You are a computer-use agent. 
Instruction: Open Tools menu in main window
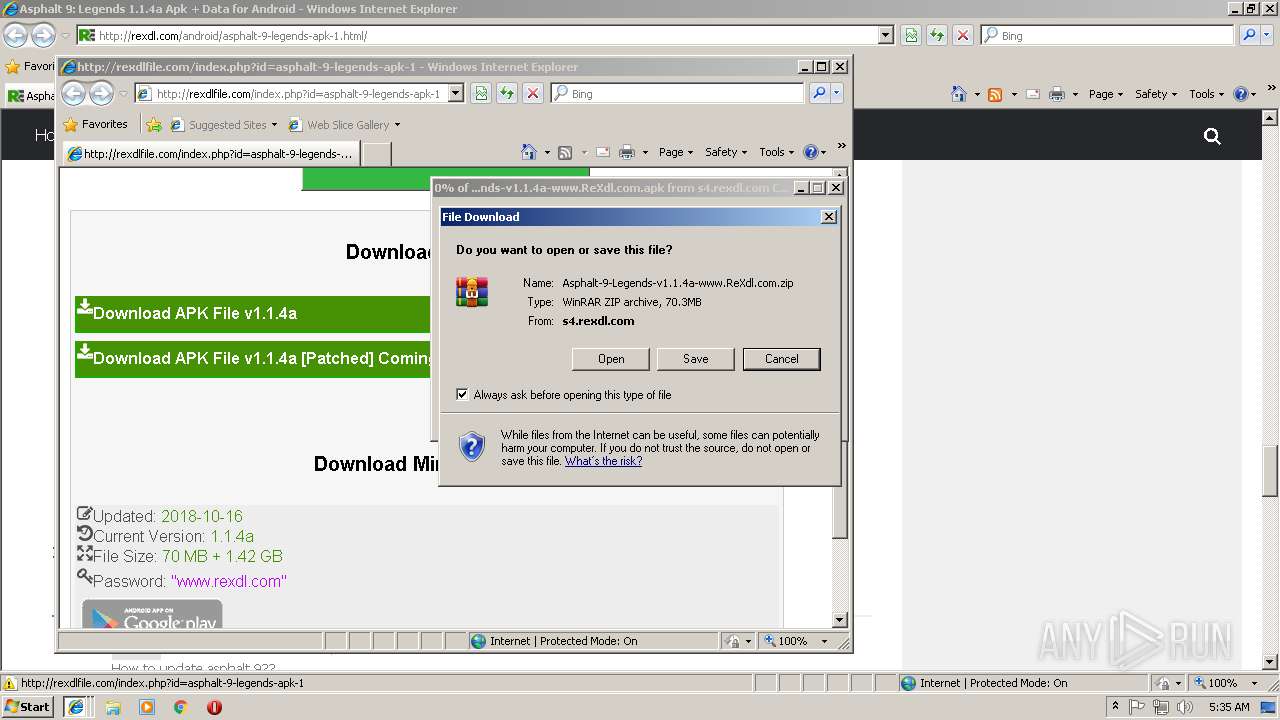coord(1207,94)
